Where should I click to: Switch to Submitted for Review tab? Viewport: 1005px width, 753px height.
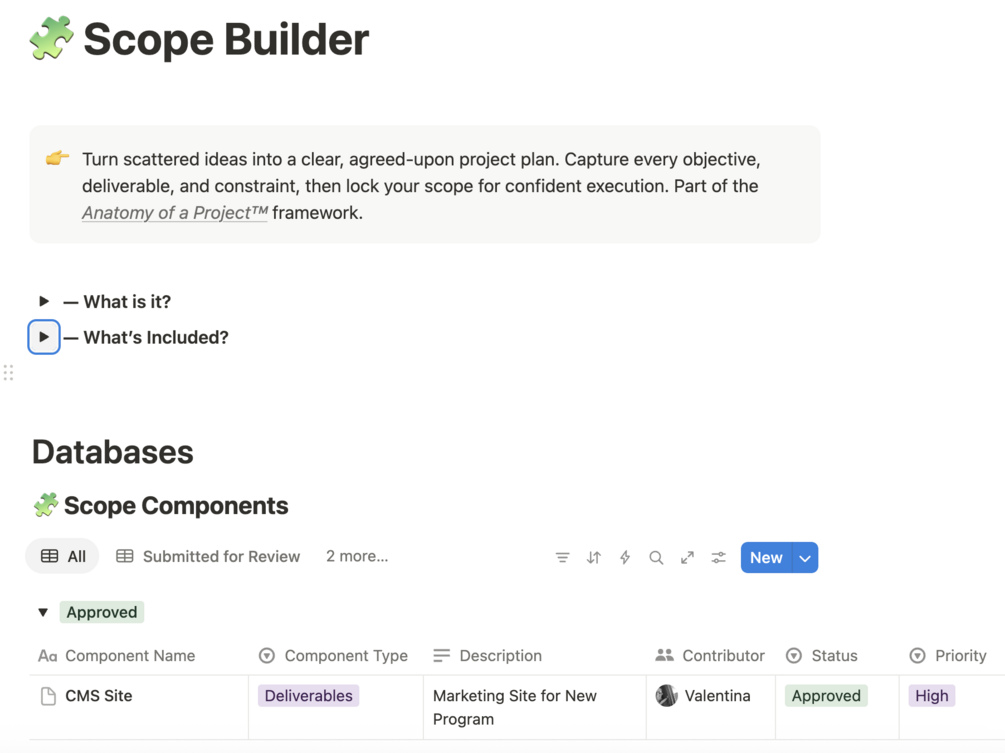[208, 557]
